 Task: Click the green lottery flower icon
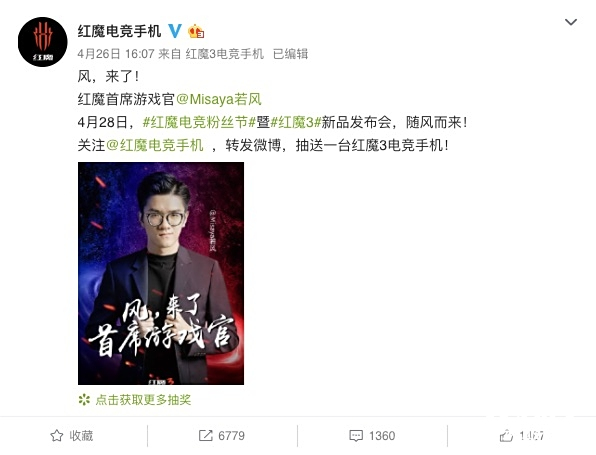pos(84,400)
